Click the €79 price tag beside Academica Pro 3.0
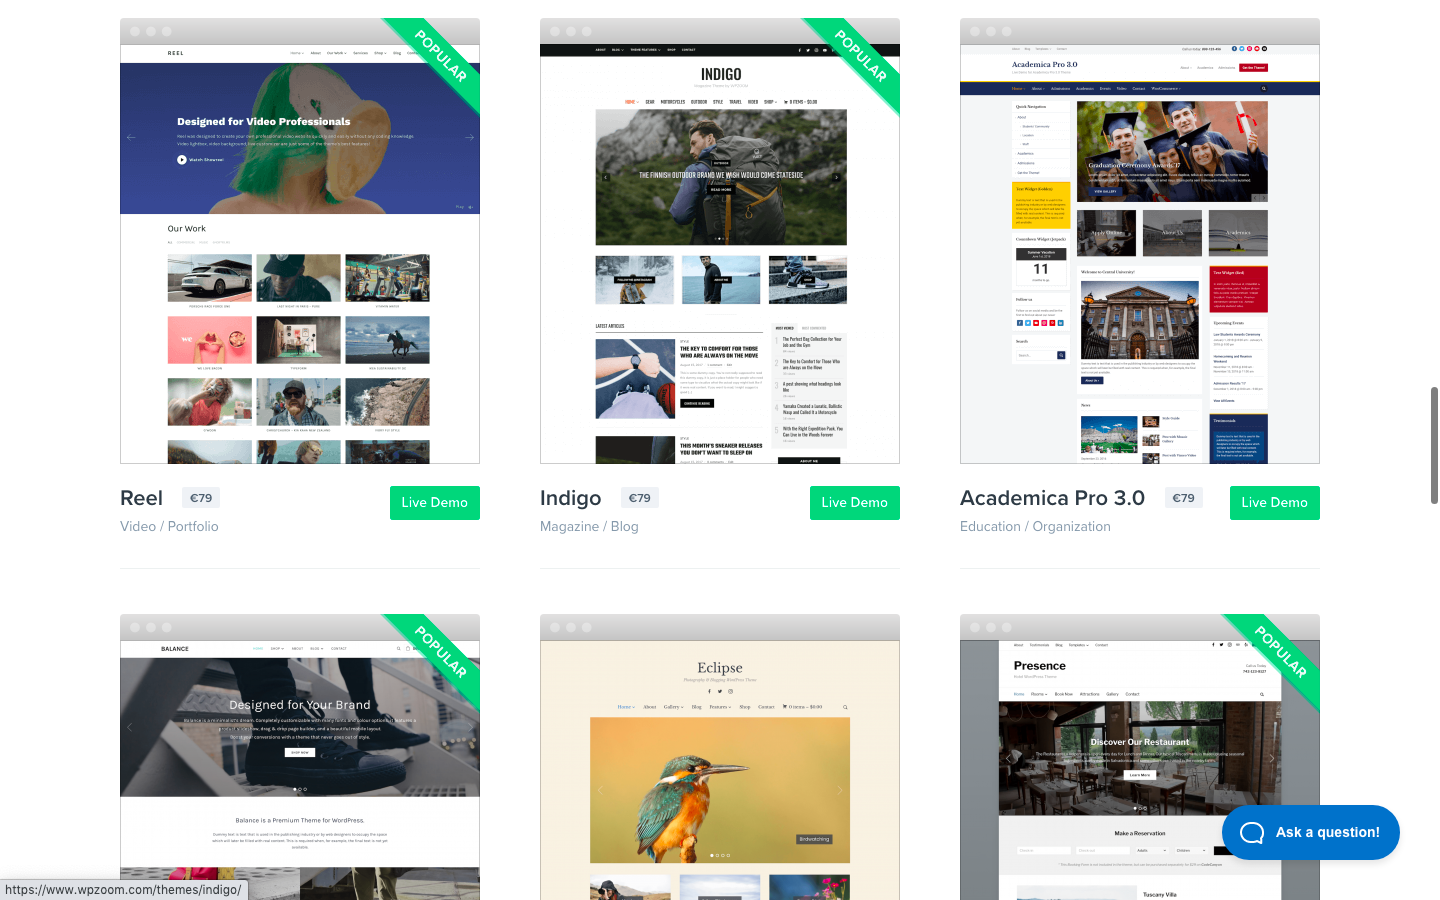 pos(1183,498)
